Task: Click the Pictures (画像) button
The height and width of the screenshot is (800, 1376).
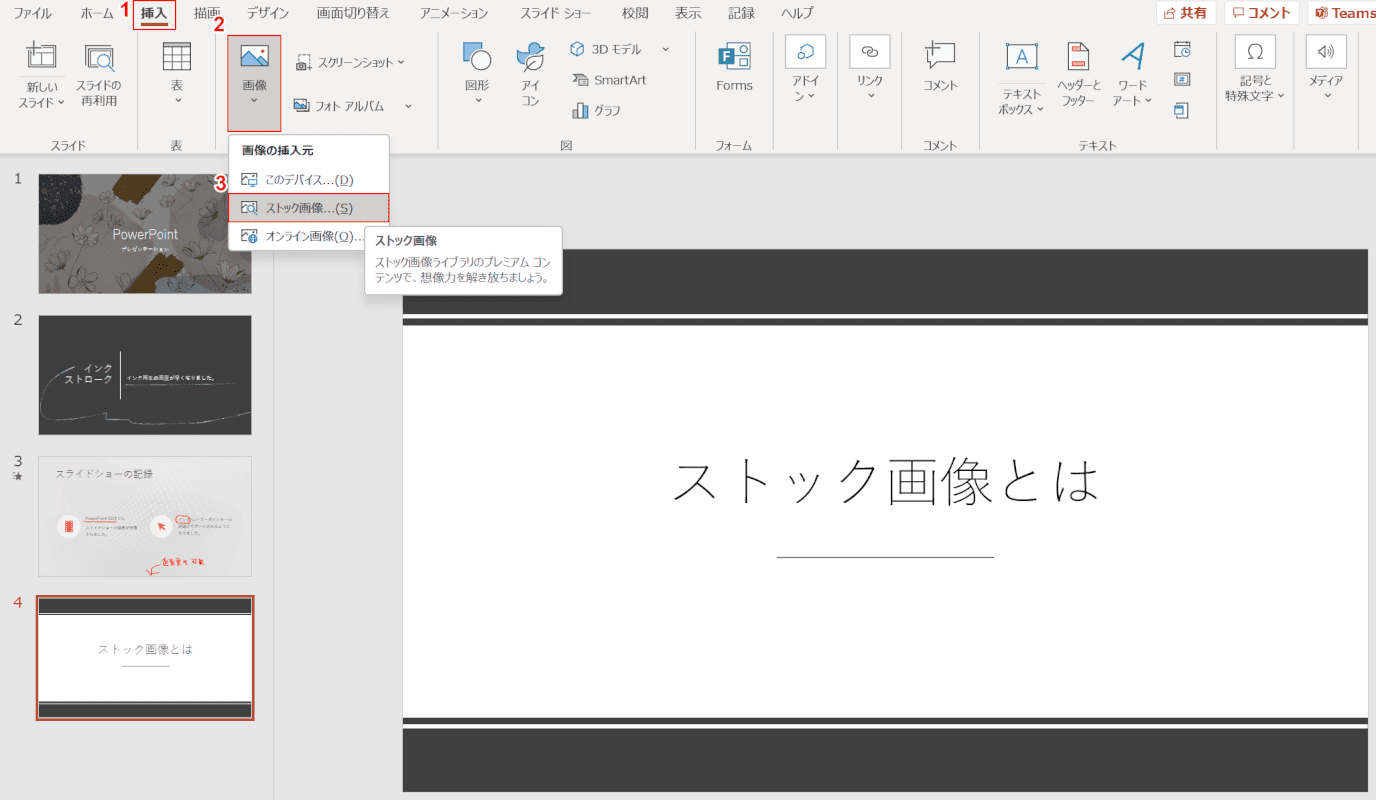Action: pyautogui.click(x=254, y=83)
